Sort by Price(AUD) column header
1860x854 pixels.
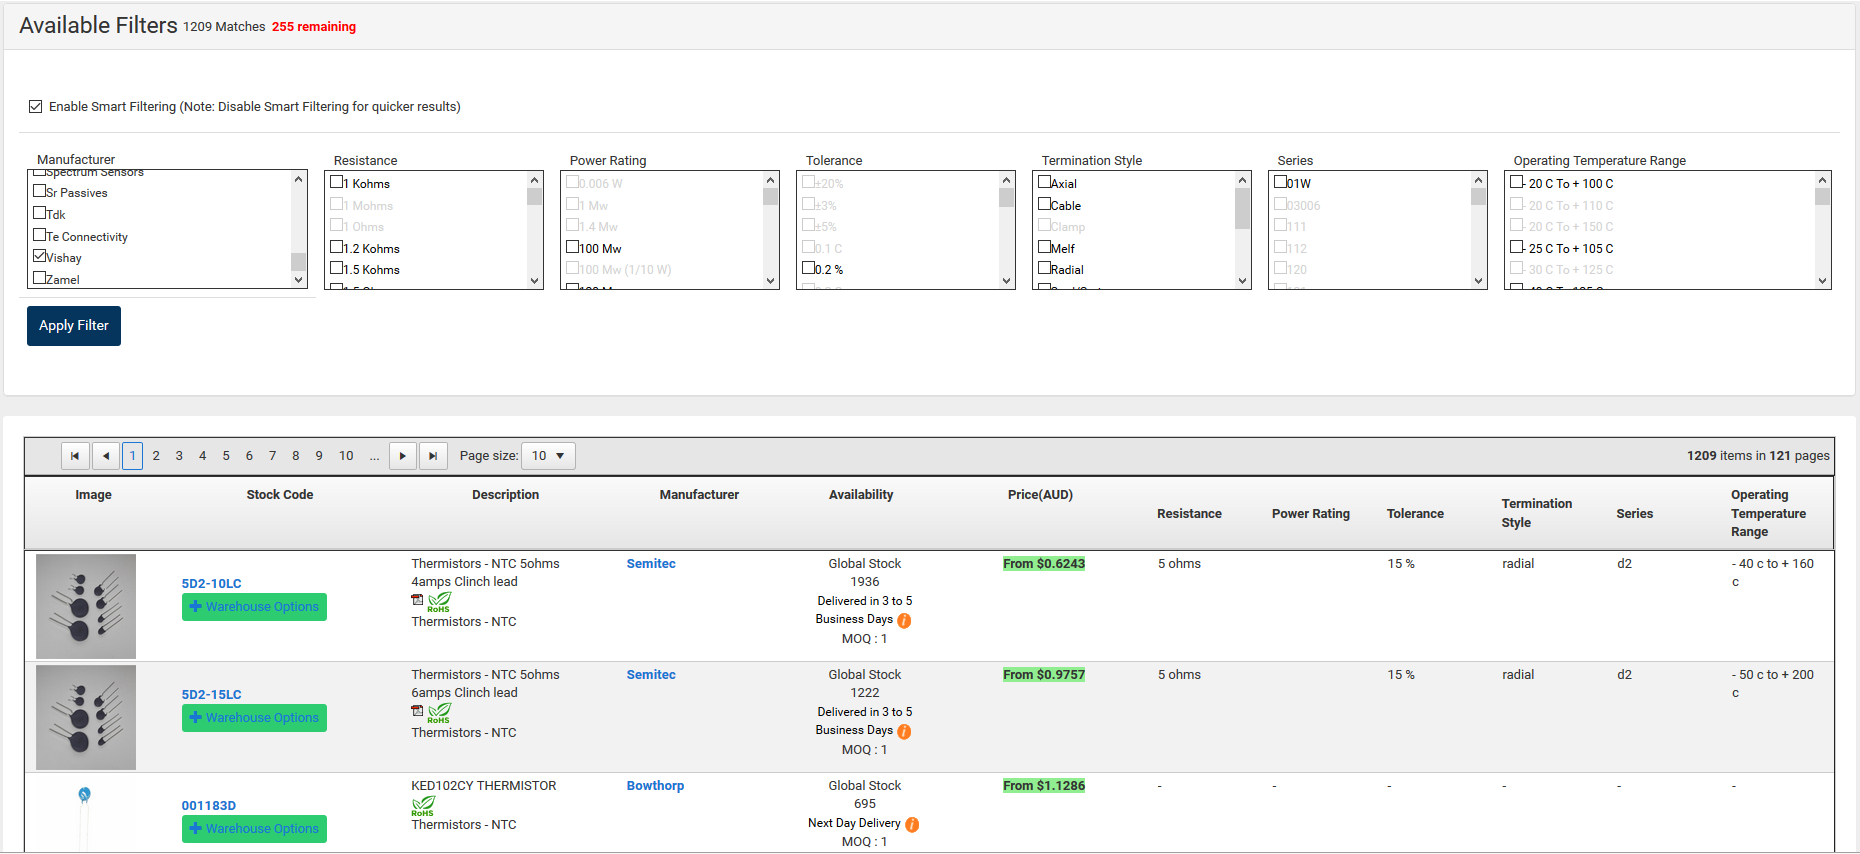coord(1040,495)
